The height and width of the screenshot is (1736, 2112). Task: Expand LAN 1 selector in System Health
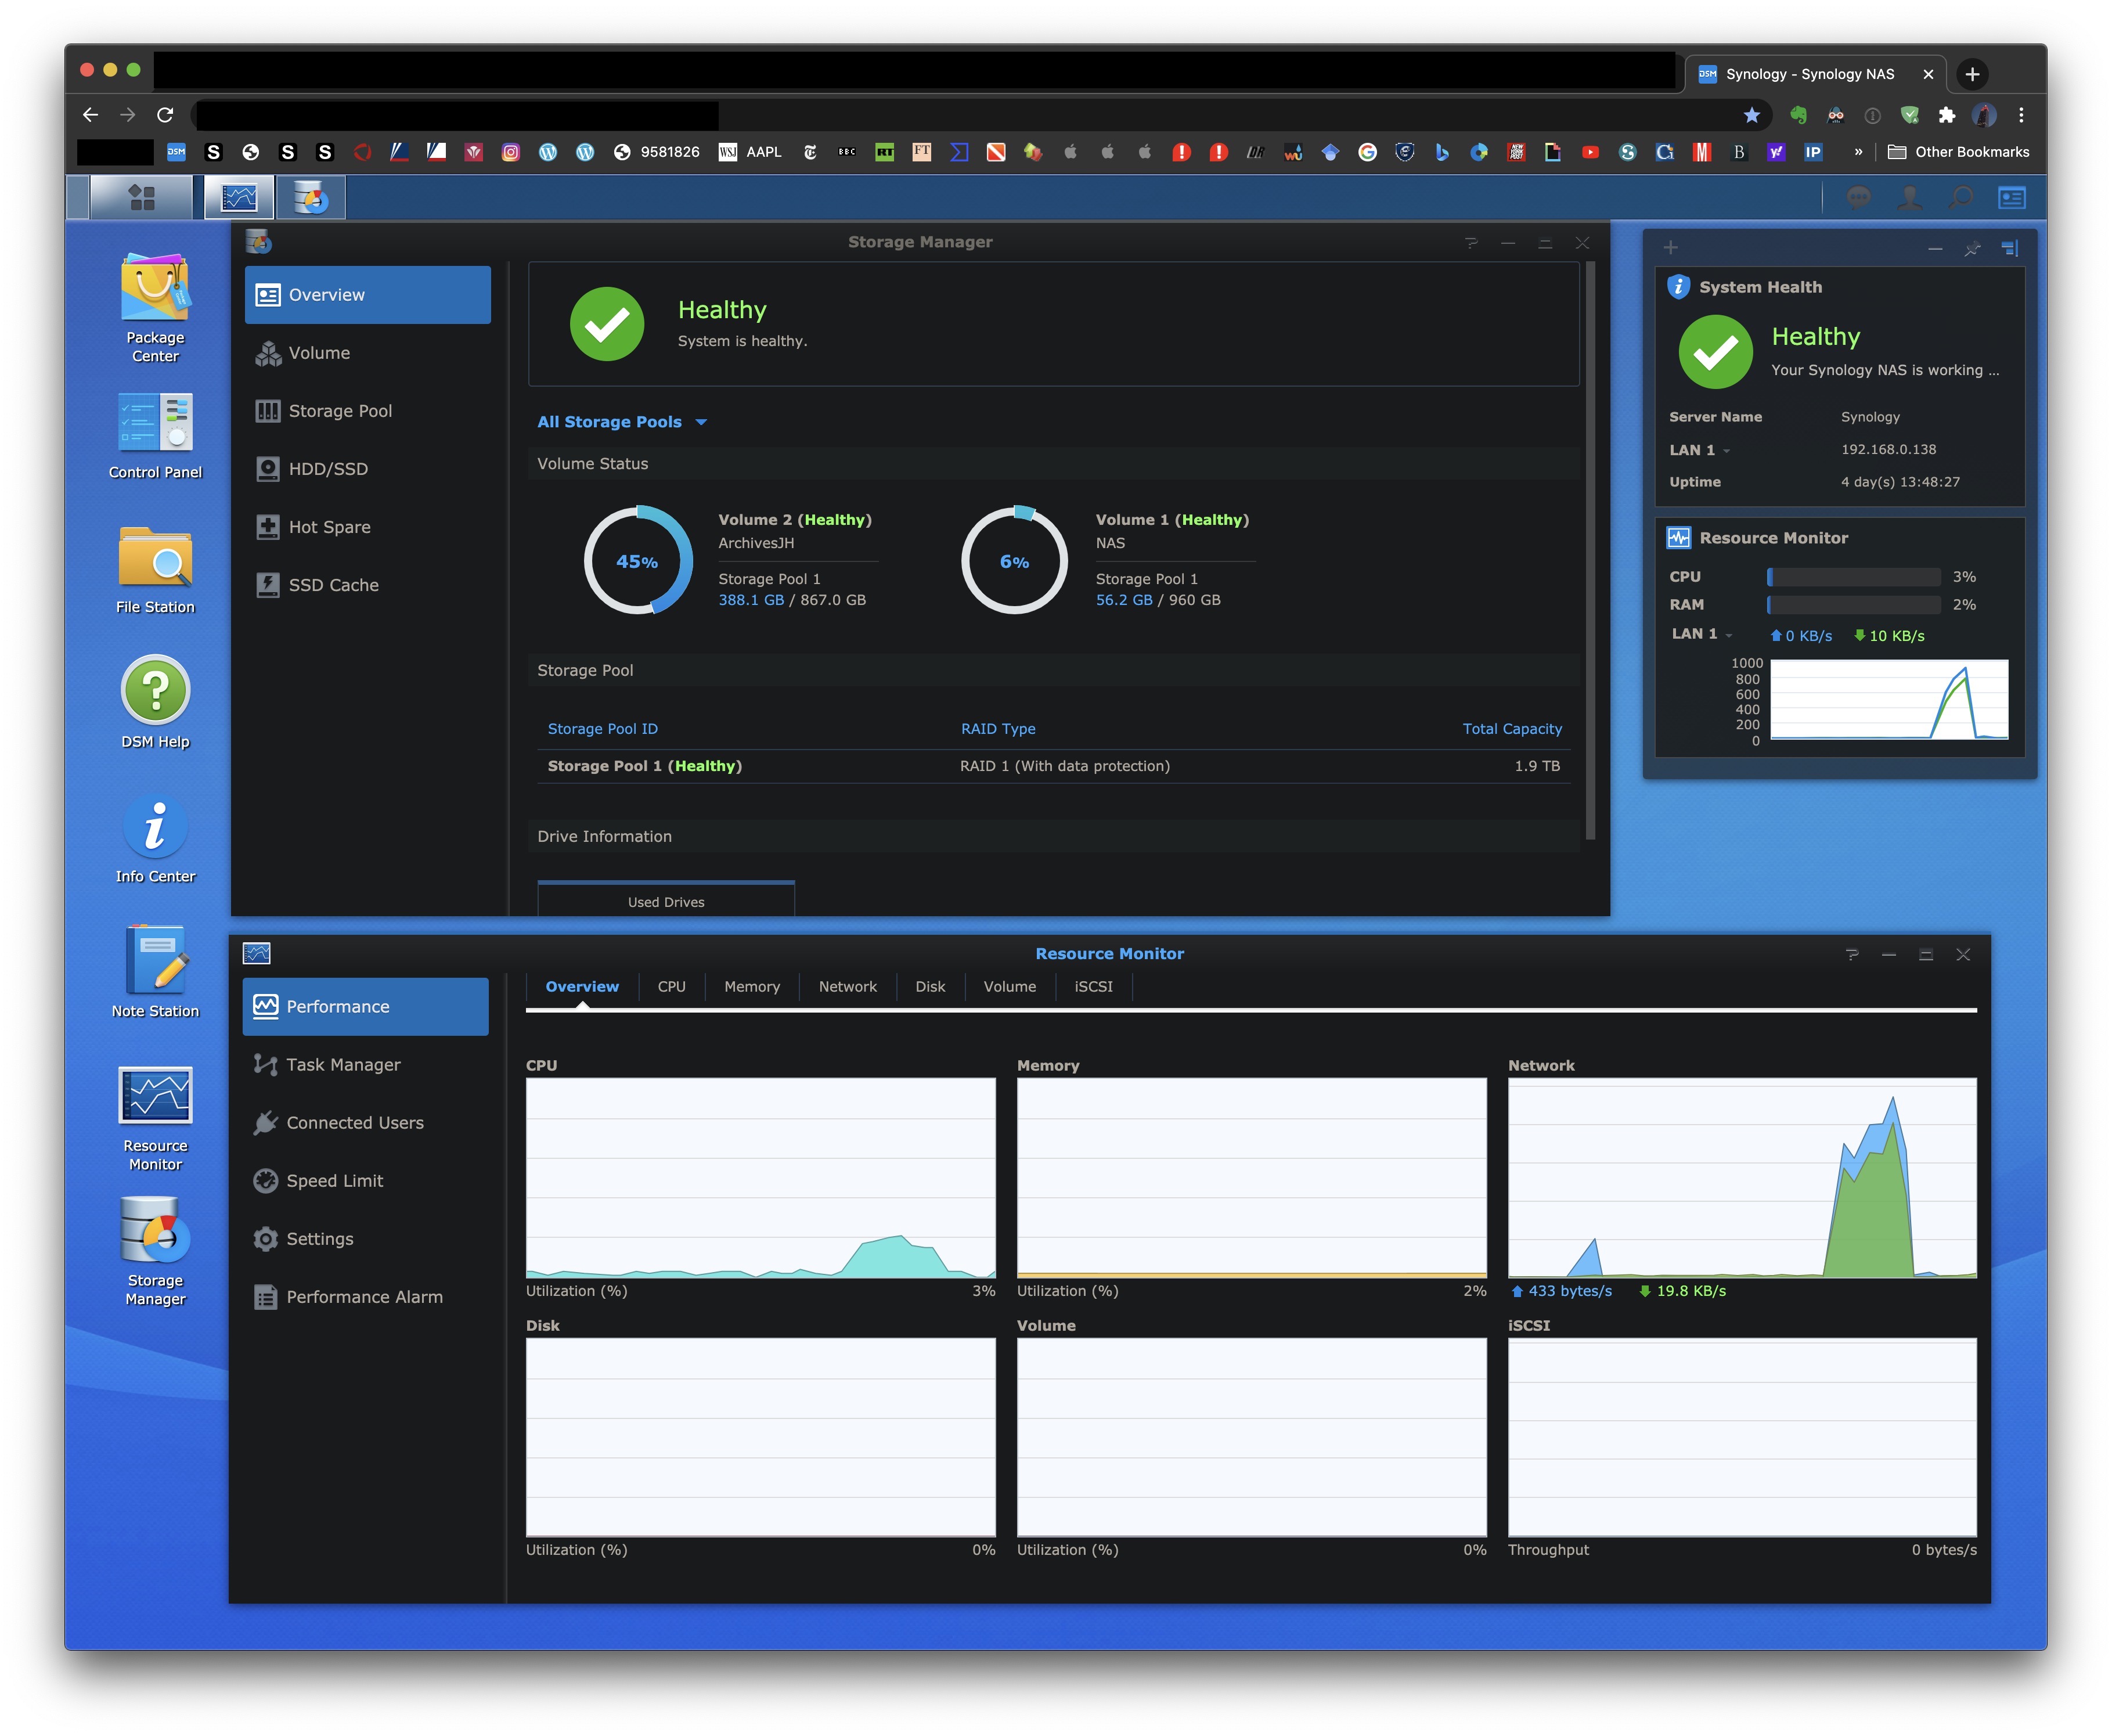click(x=1699, y=450)
